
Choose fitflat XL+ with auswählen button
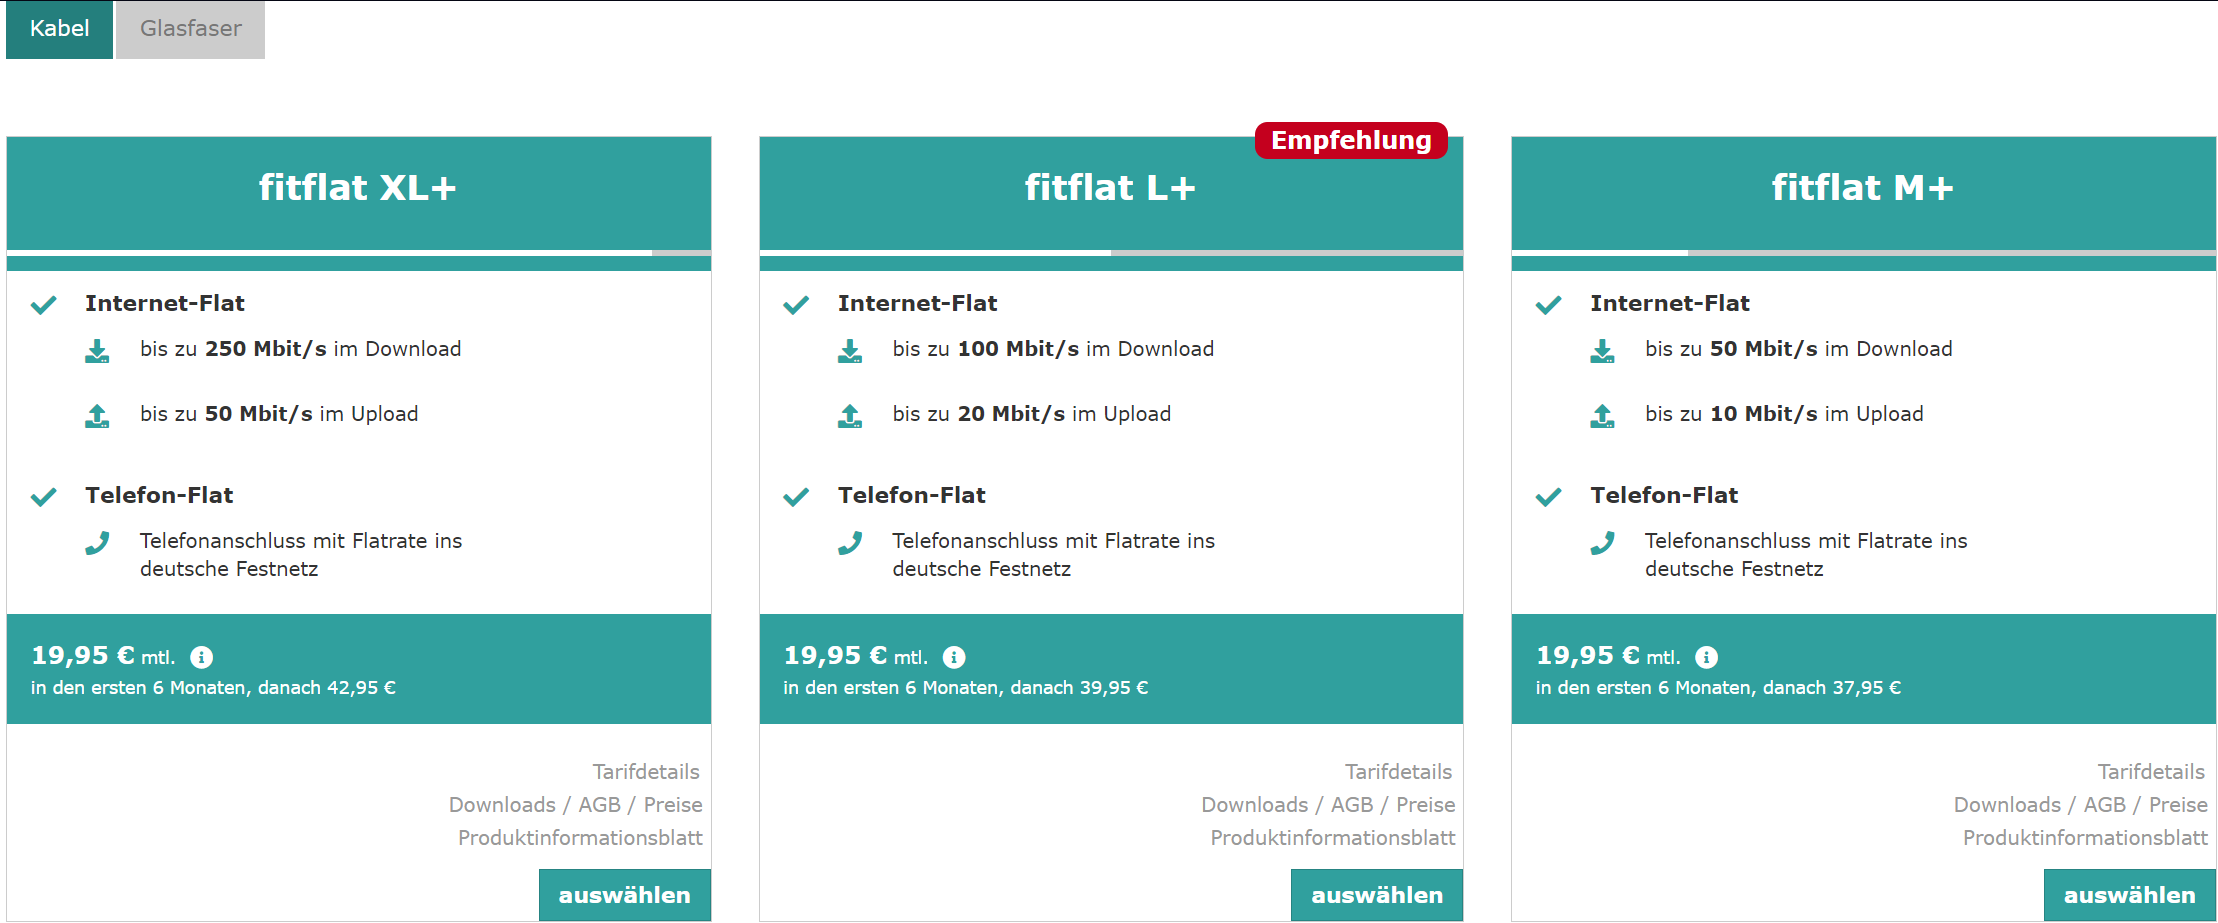[625, 895]
